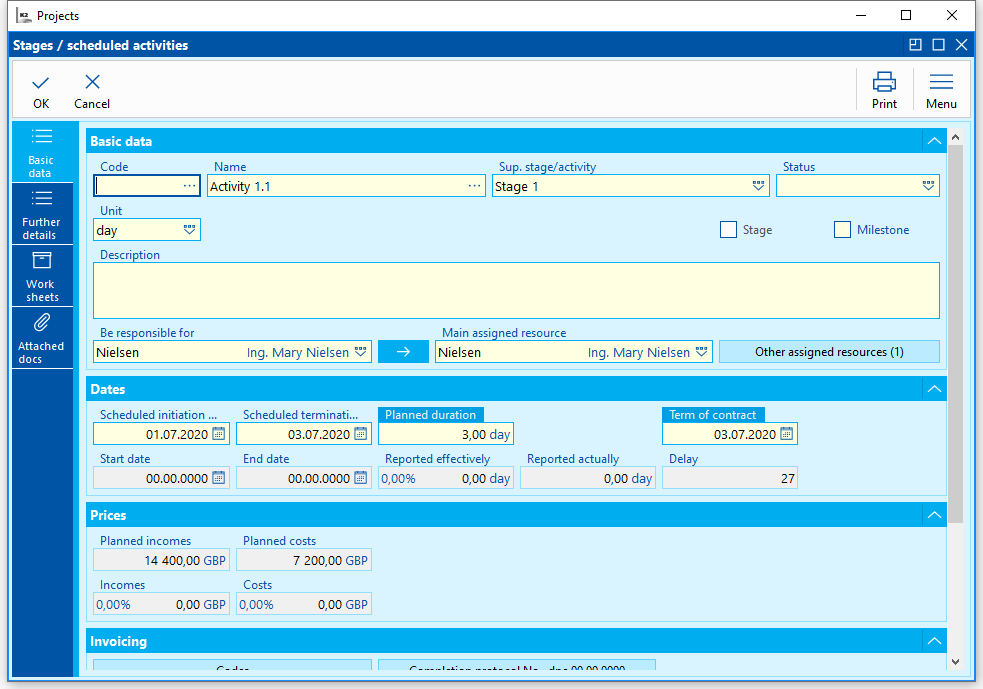Image resolution: width=983 pixels, height=689 pixels.
Task: Open calendar for Term of contract
Action: [786, 434]
